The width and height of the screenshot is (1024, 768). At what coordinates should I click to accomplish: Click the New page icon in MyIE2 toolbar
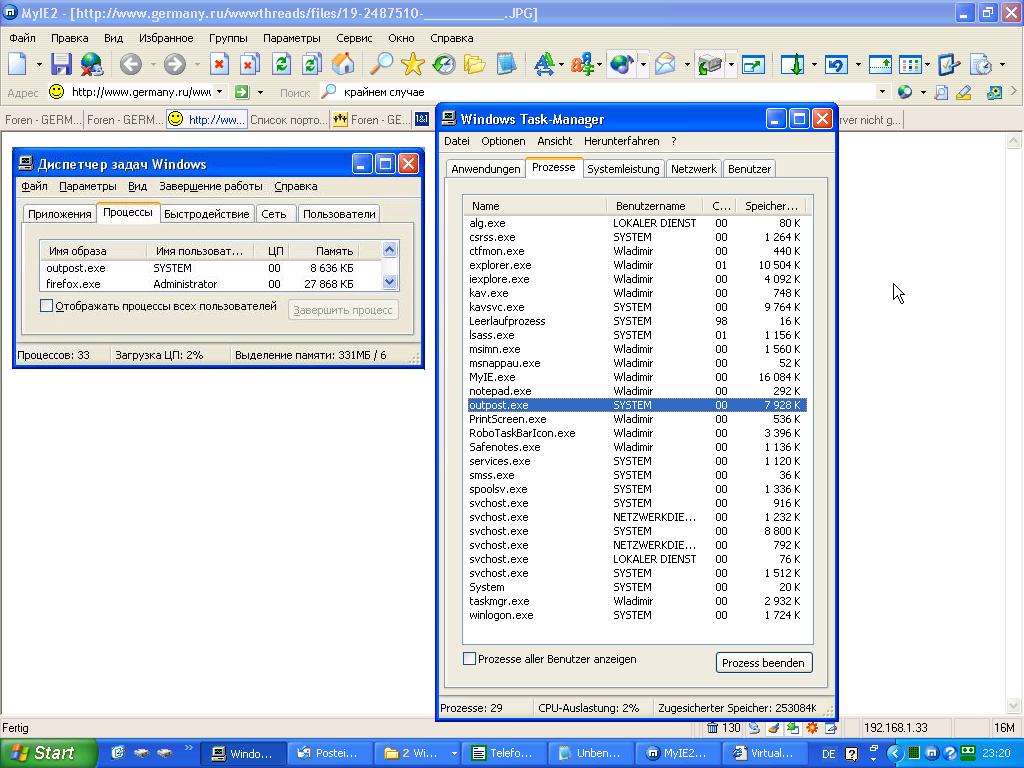pyautogui.click(x=18, y=64)
